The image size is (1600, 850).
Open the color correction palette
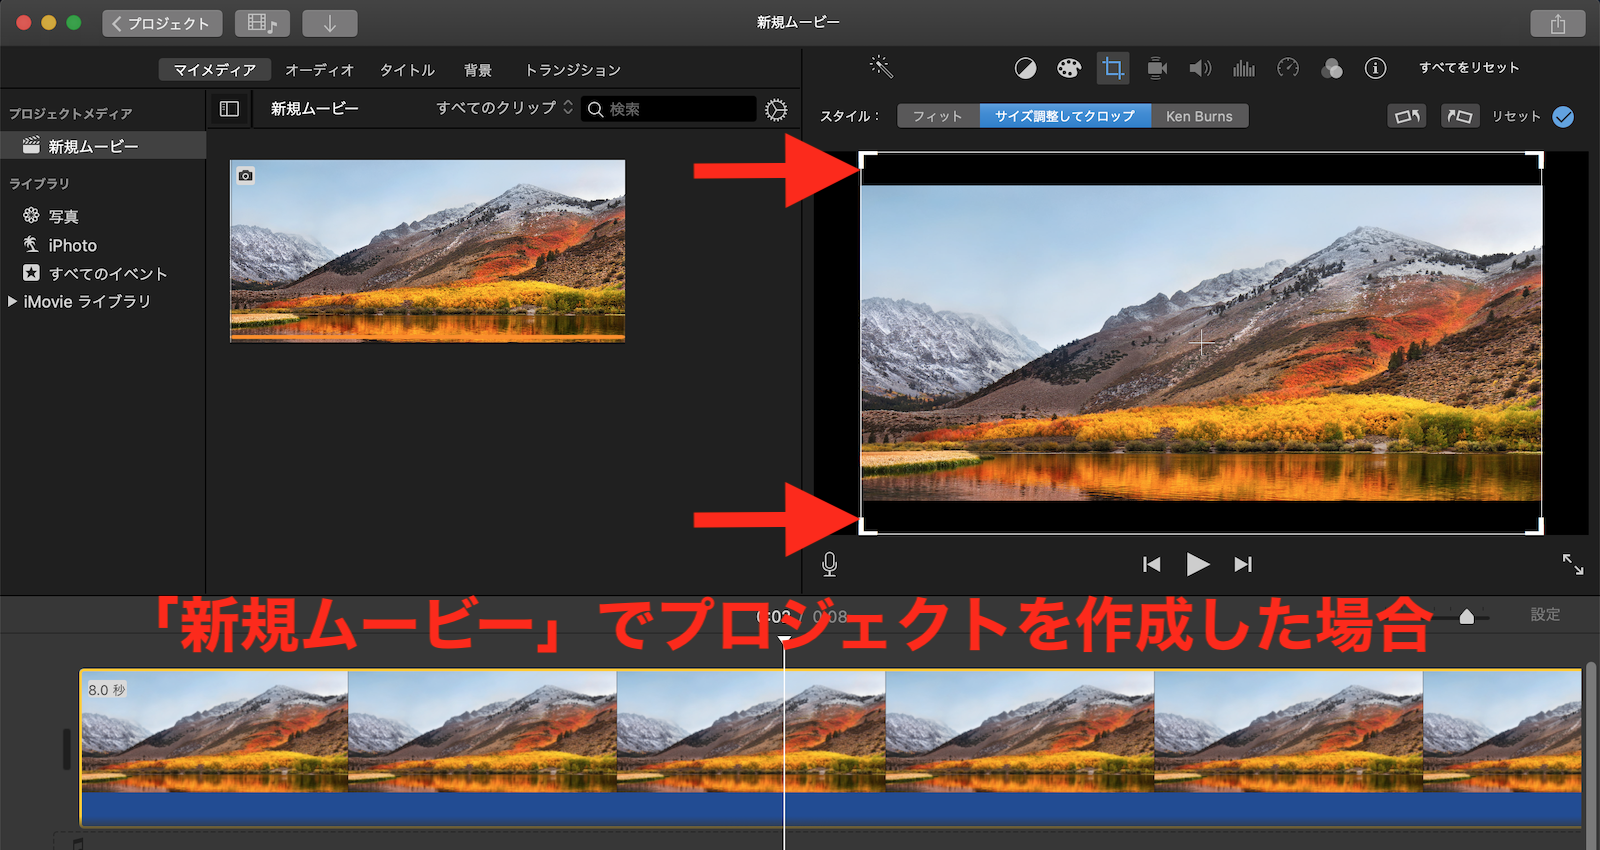click(1069, 68)
